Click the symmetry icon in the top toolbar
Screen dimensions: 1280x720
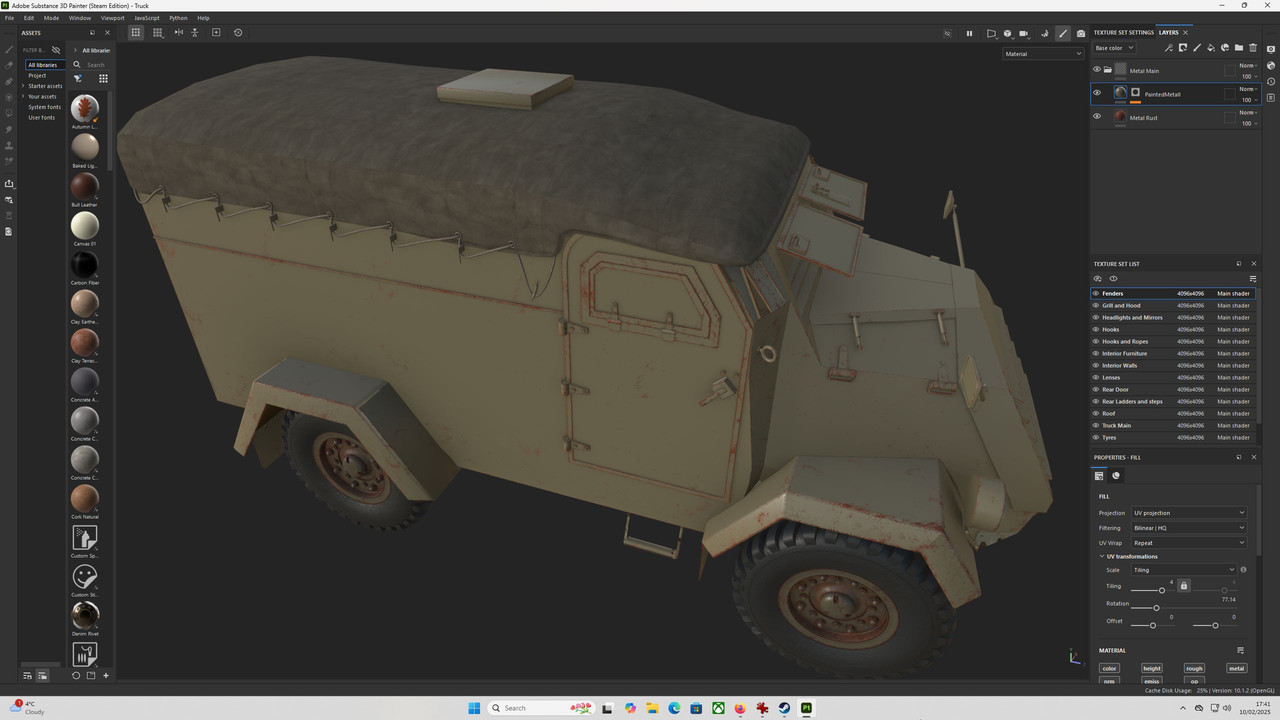[179, 33]
